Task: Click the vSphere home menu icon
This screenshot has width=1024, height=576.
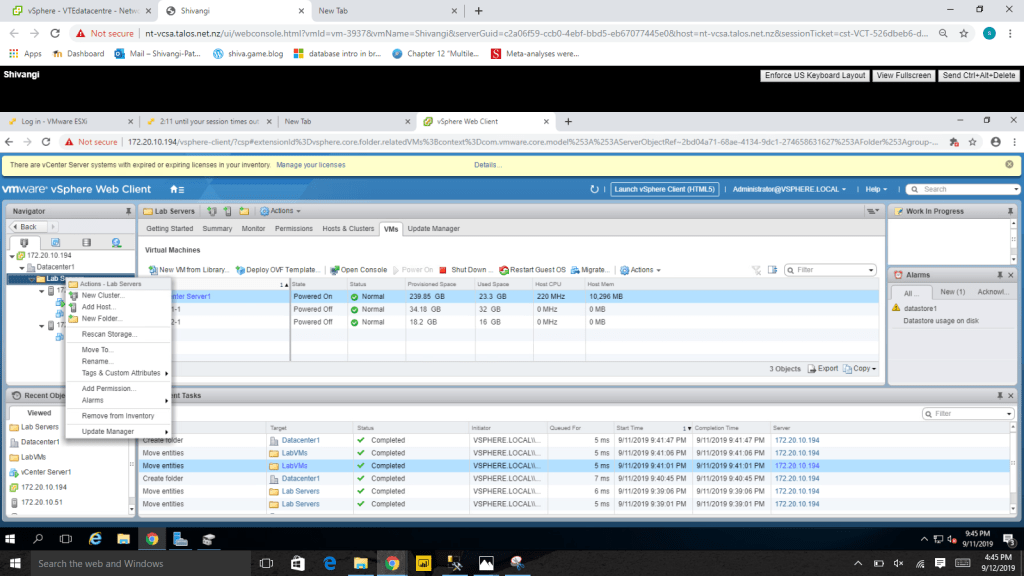Action: pos(177,189)
